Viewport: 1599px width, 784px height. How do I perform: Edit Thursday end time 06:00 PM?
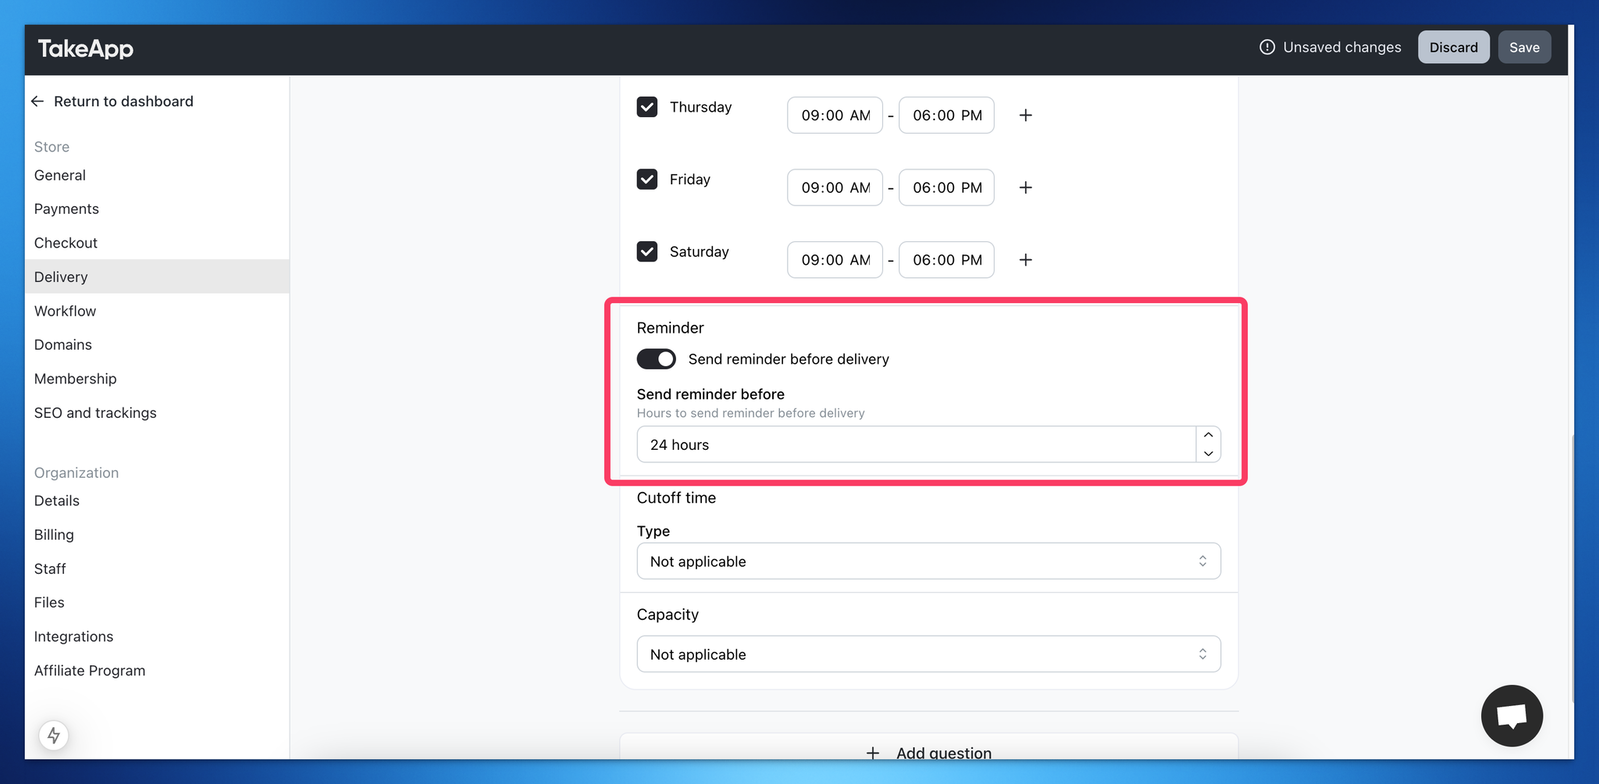[x=946, y=115]
